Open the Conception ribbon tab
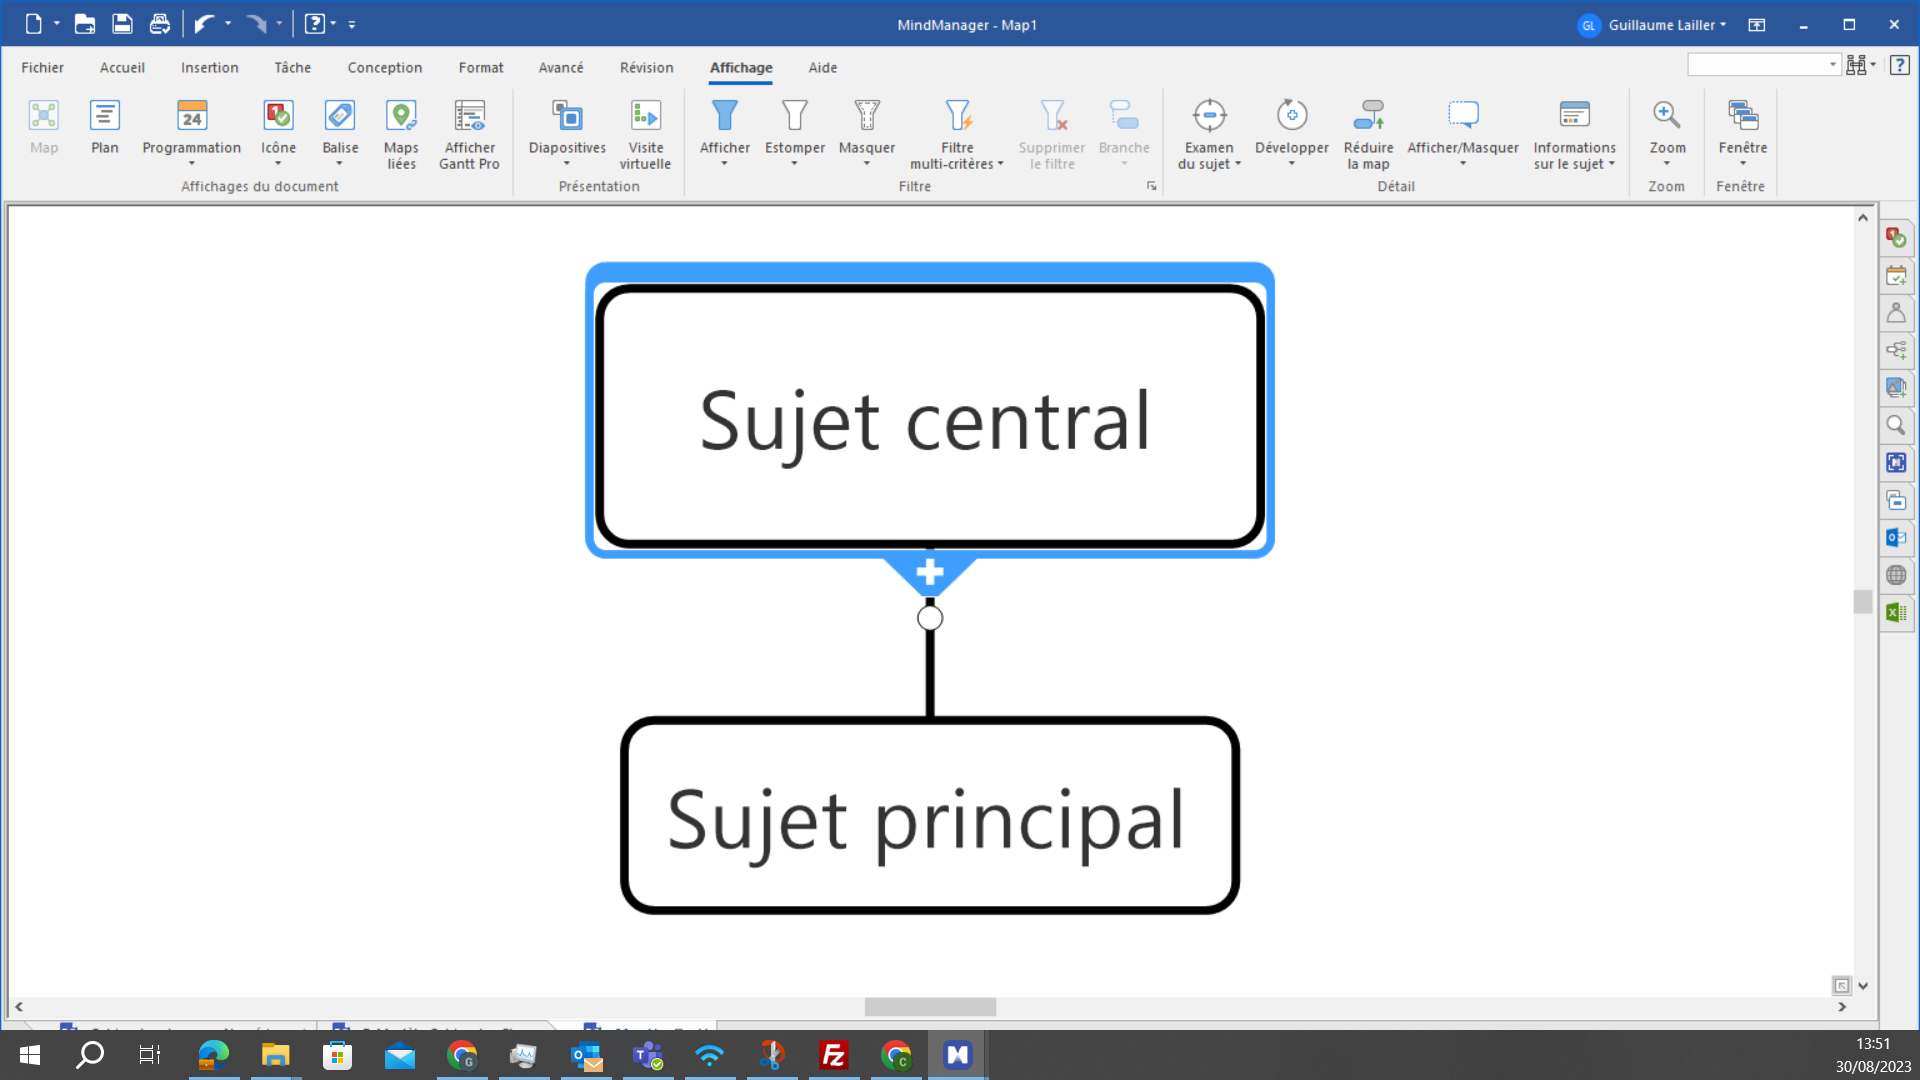Viewport: 1920px width, 1080px height. coord(385,68)
